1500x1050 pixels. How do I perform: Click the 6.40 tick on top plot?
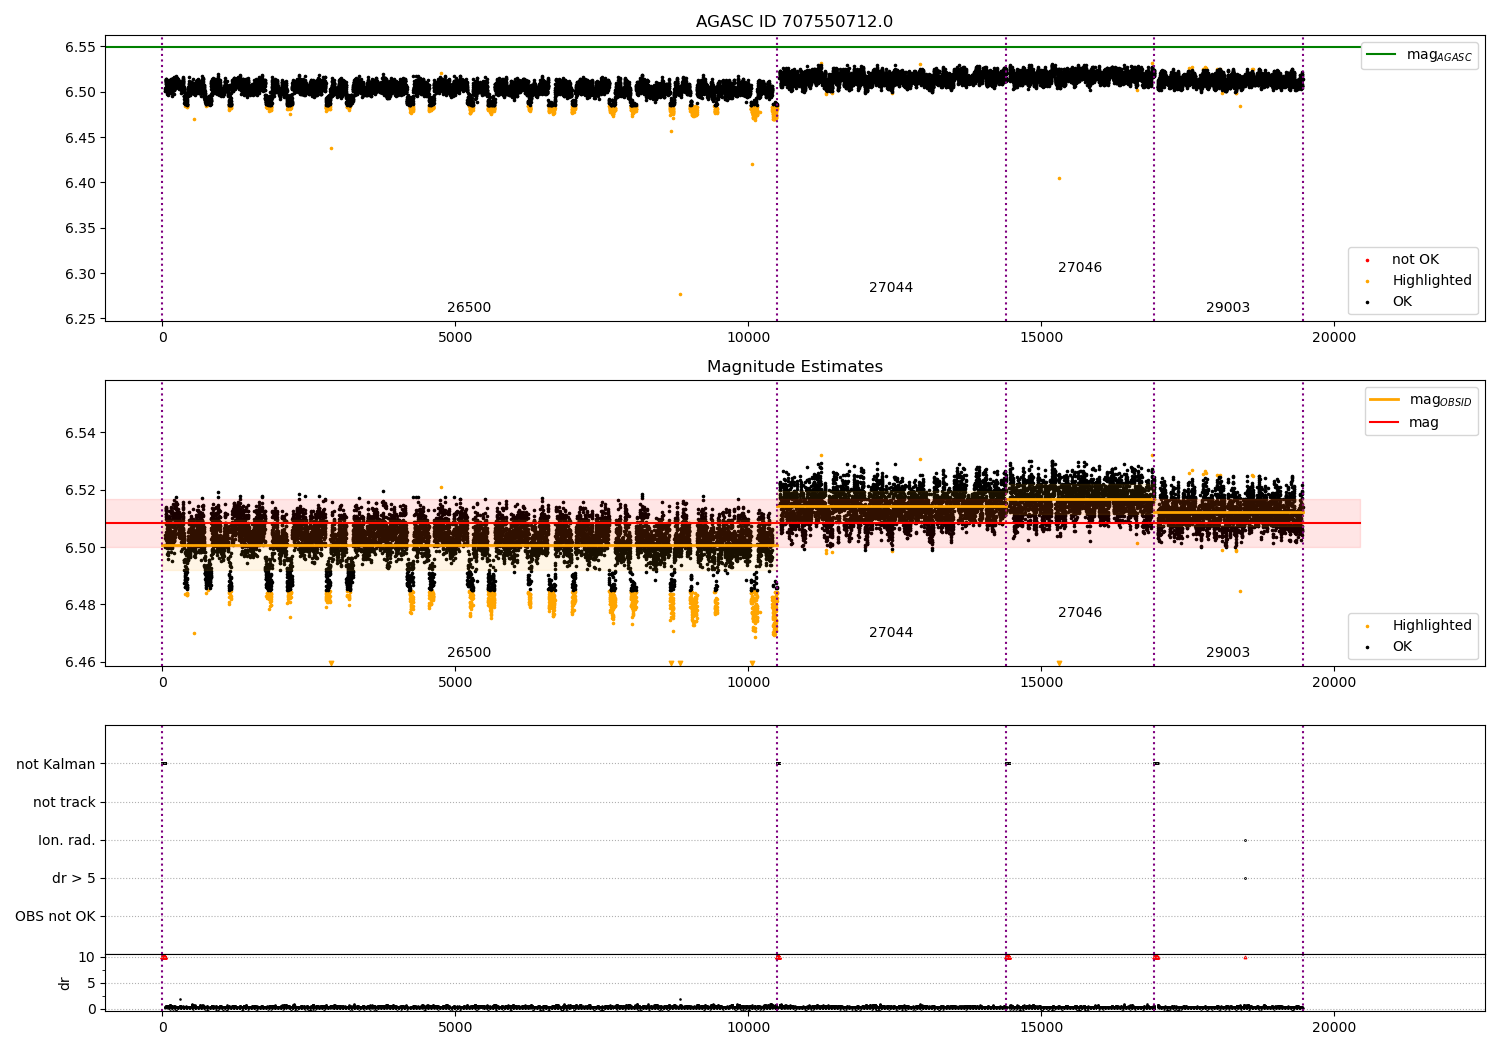[80, 184]
